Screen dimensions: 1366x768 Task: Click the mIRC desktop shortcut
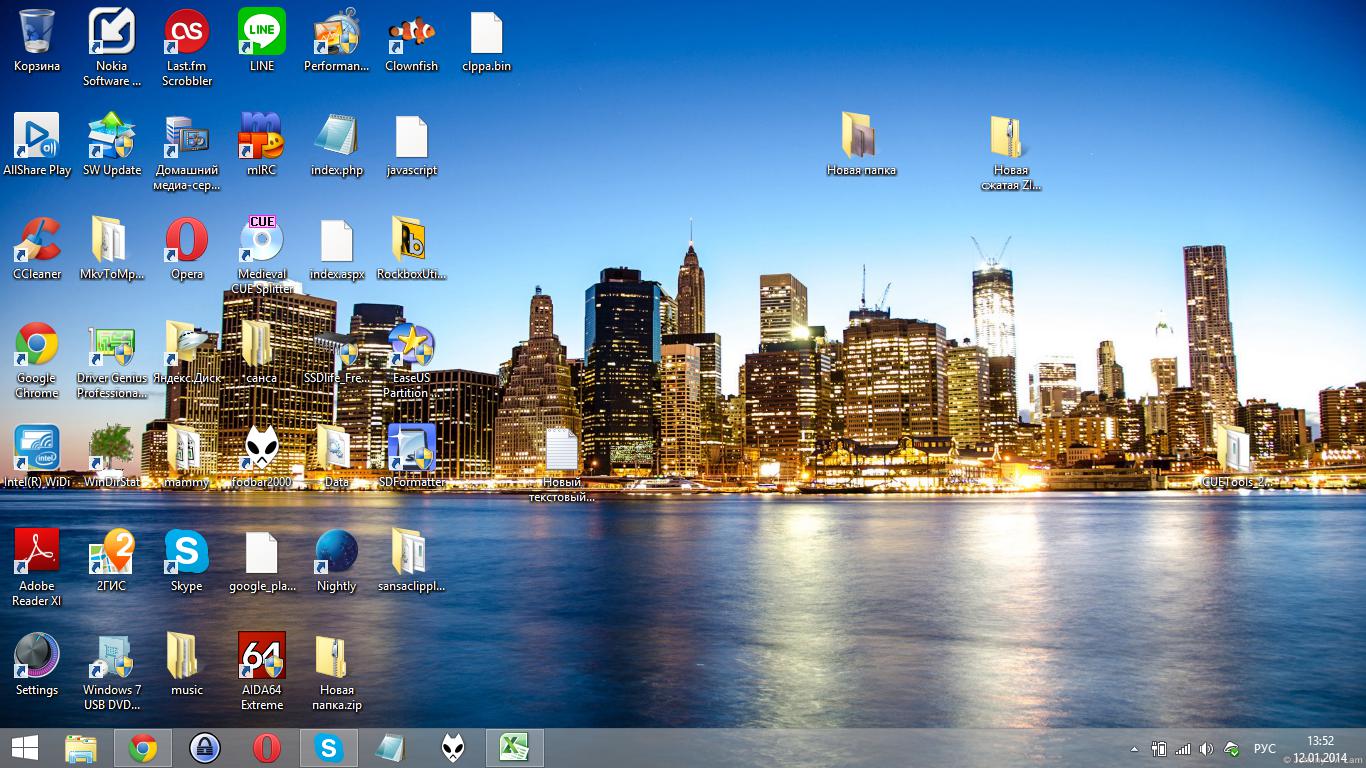[261, 139]
